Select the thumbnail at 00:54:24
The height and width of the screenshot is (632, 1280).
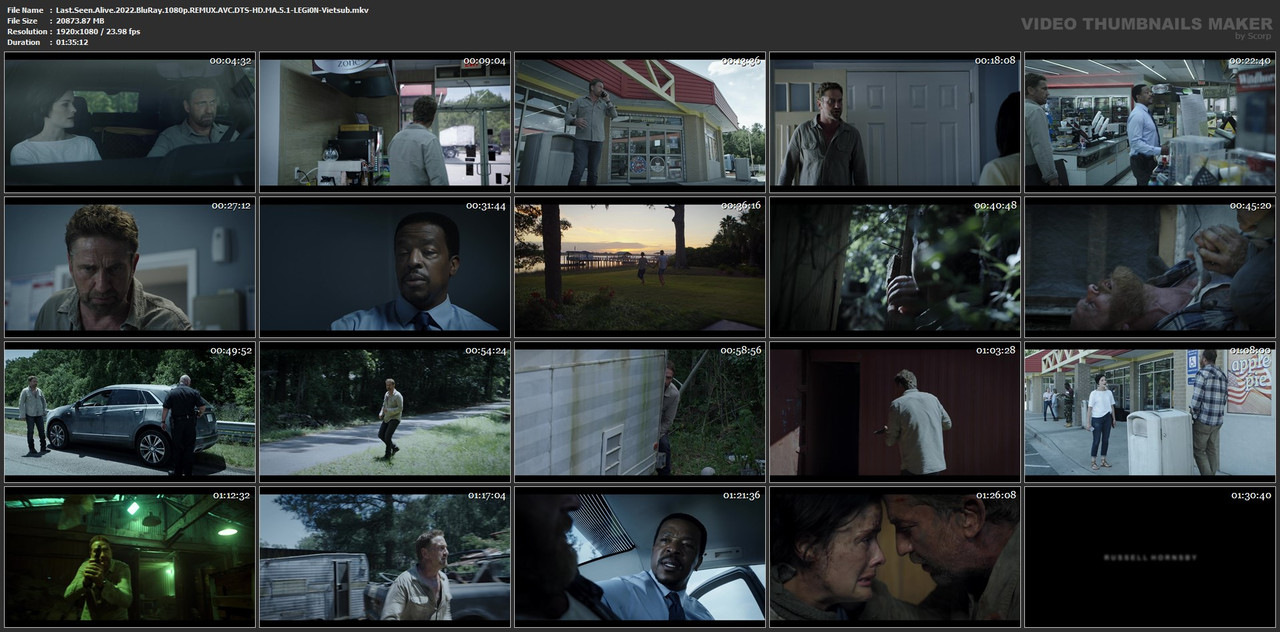385,412
